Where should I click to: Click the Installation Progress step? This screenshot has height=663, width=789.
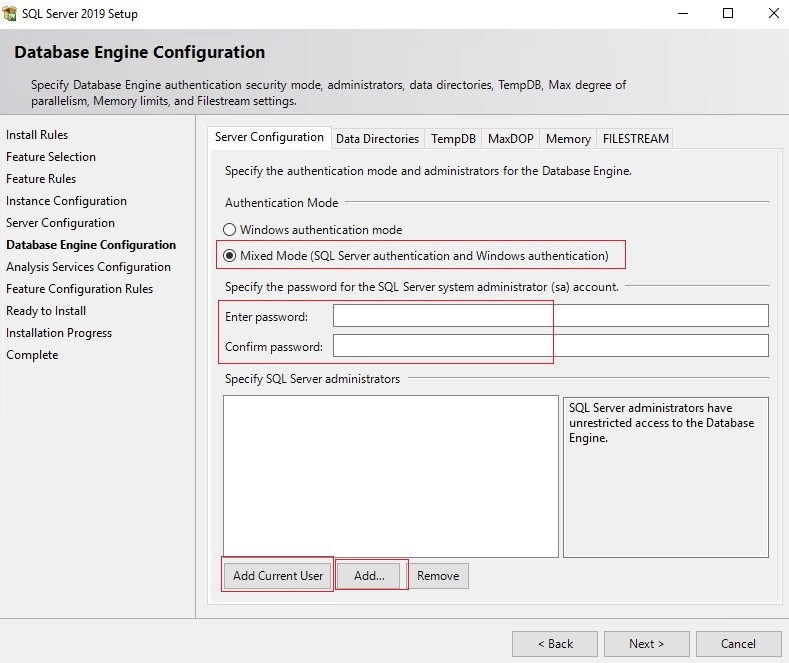tap(59, 333)
